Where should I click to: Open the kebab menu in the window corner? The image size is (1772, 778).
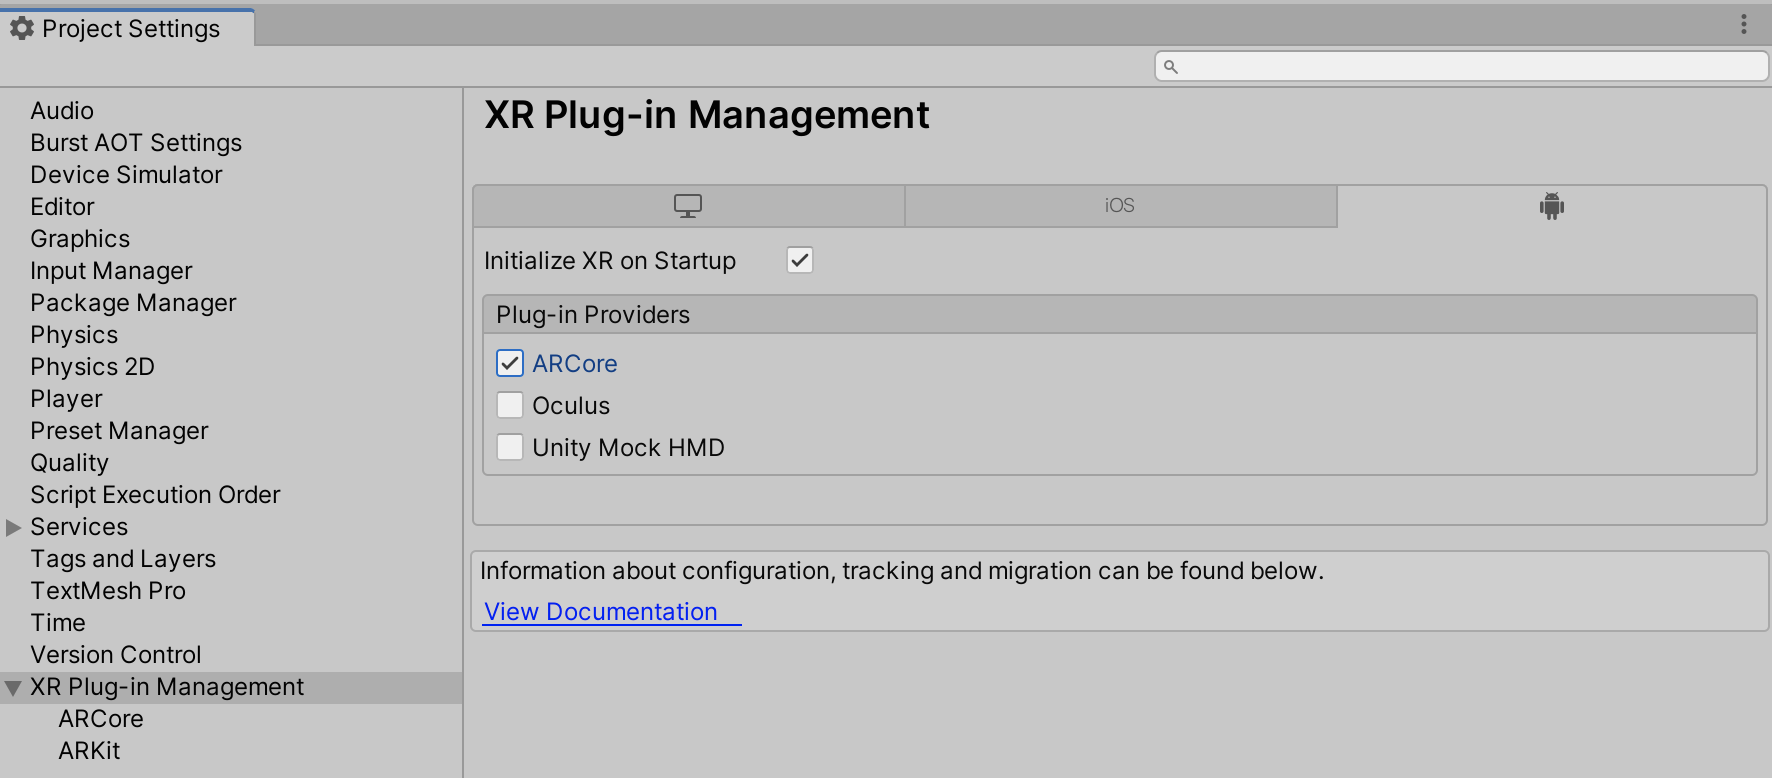1744,24
